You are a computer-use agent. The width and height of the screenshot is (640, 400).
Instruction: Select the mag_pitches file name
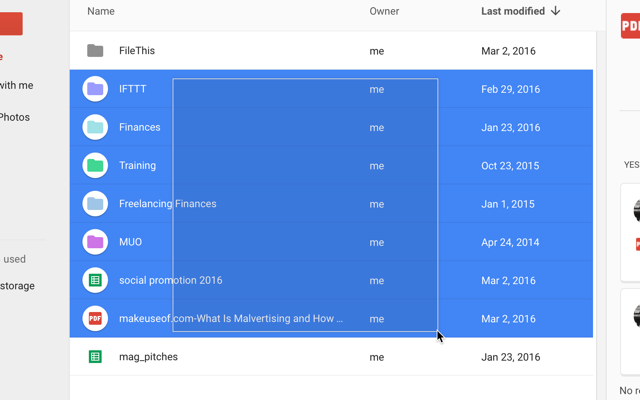pyautogui.click(x=149, y=357)
